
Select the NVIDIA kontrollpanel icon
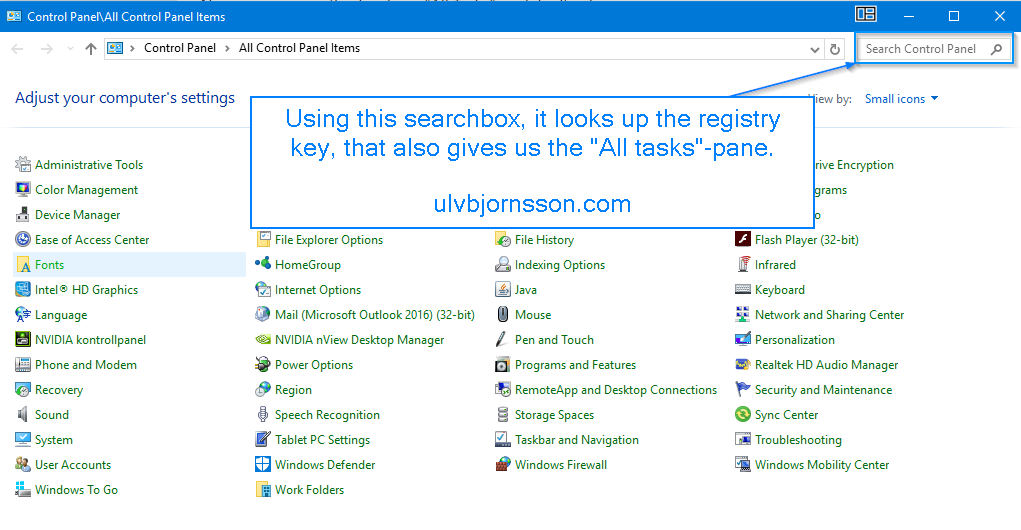(23, 340)
